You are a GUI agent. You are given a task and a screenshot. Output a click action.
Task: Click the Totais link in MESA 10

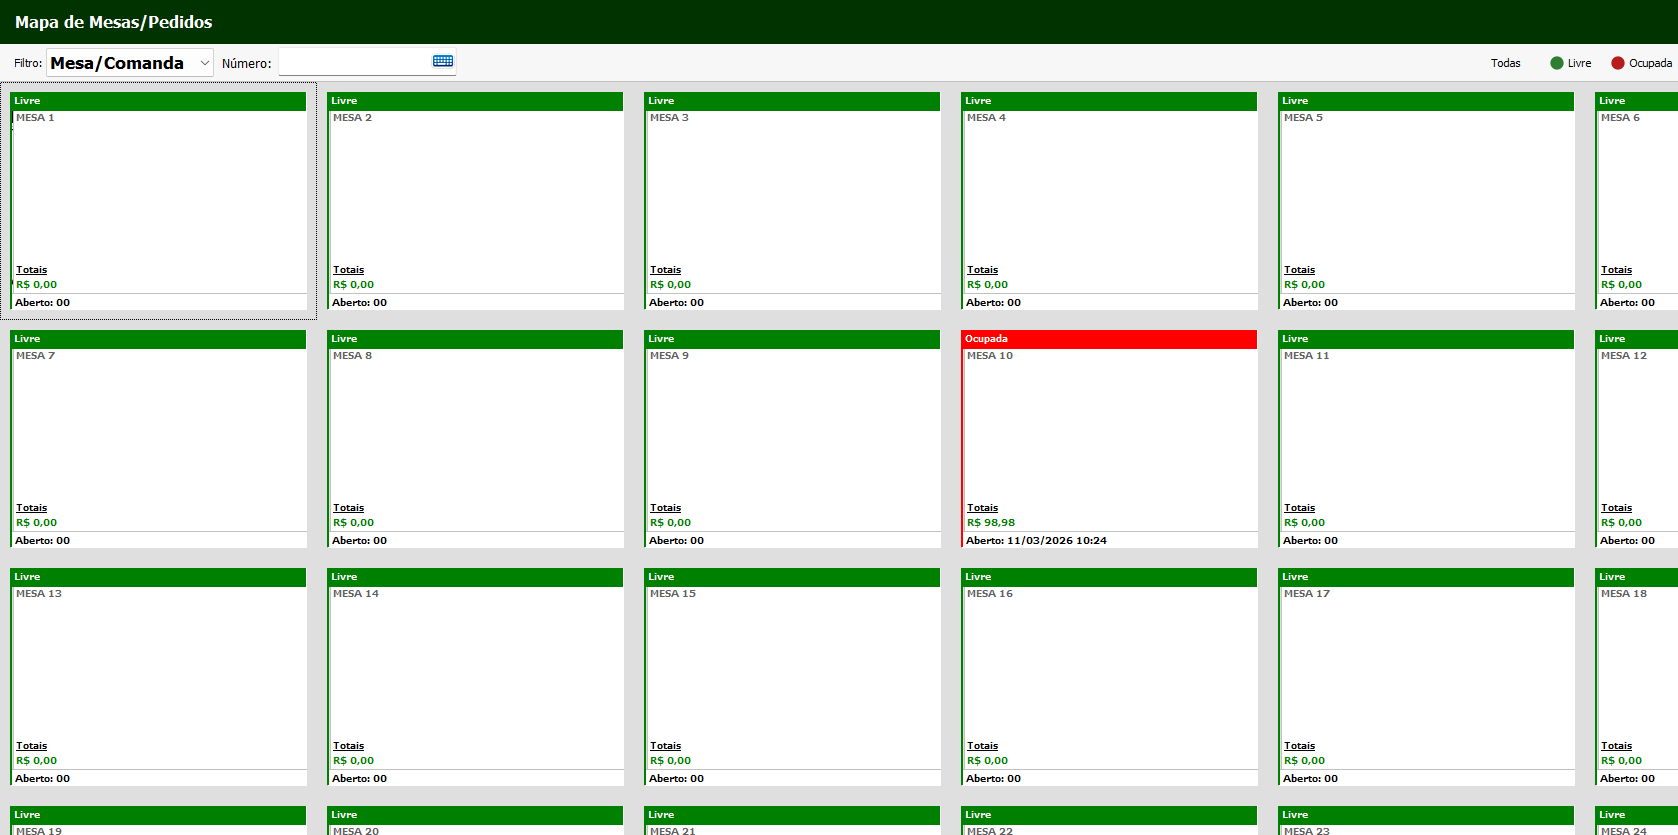(x=982, y=508)
